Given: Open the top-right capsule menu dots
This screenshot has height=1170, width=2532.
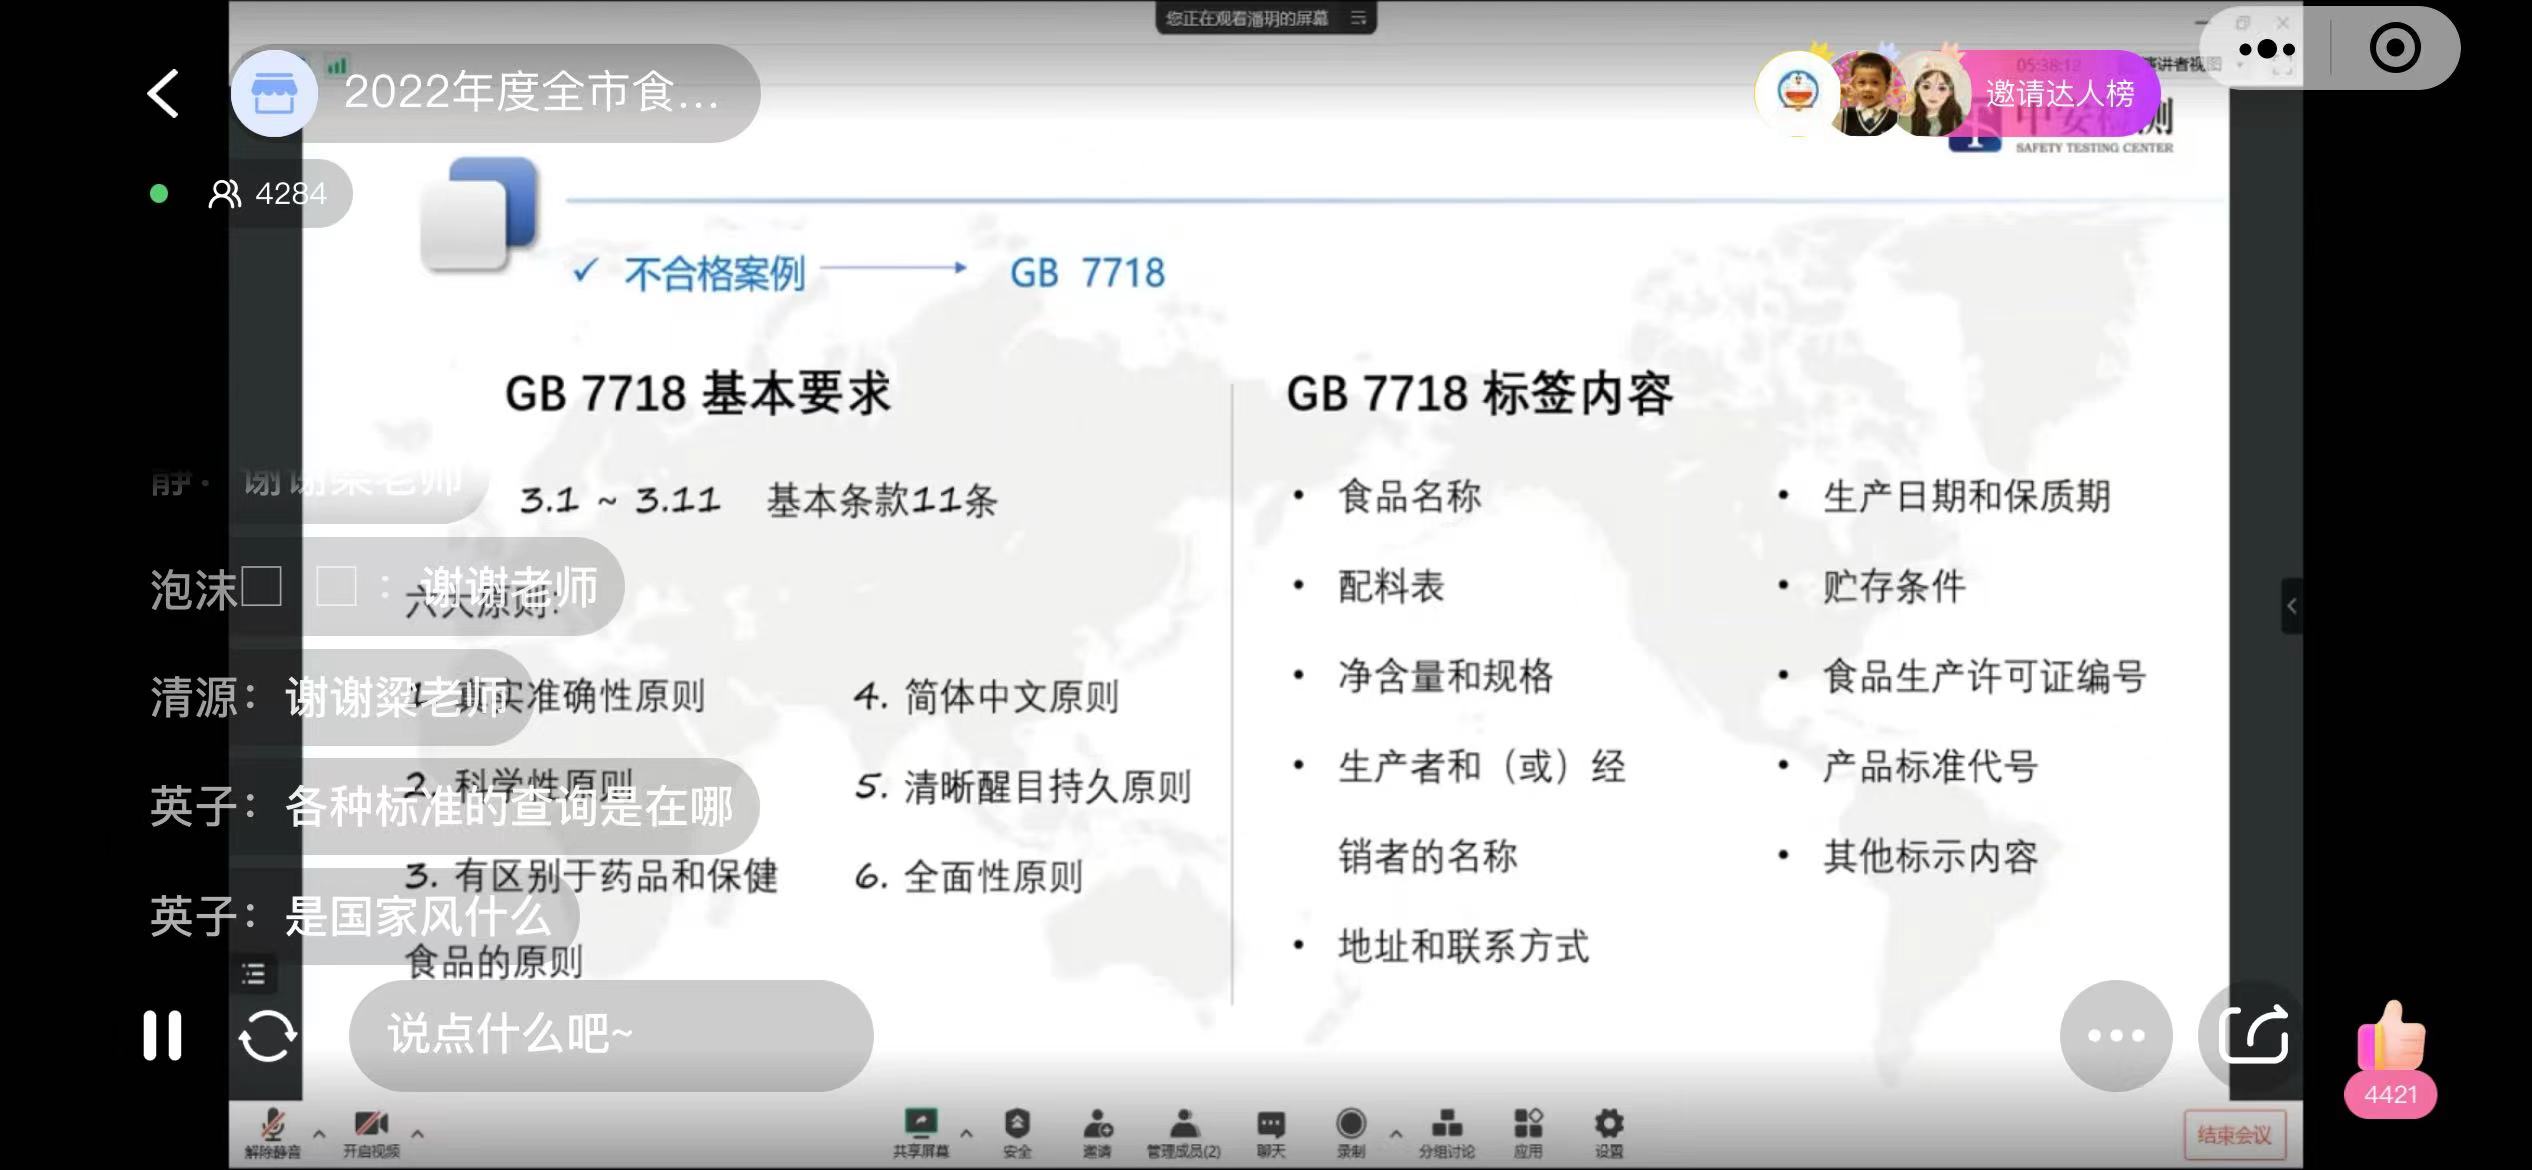Looking at the screenshot, I should point(2267,48).
